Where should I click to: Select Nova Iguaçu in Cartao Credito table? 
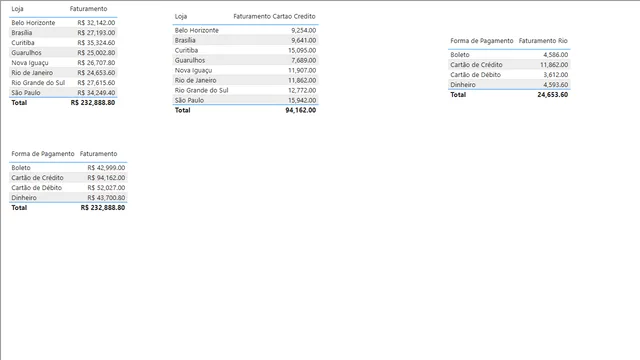(x=193, y=71)
